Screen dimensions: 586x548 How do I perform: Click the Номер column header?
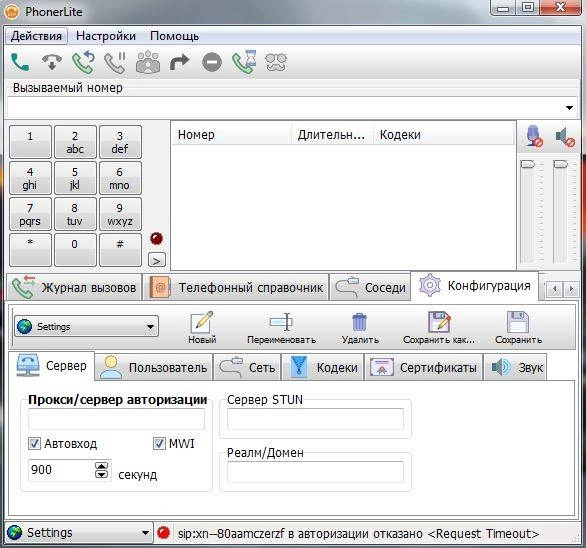[x=231, y=135]
